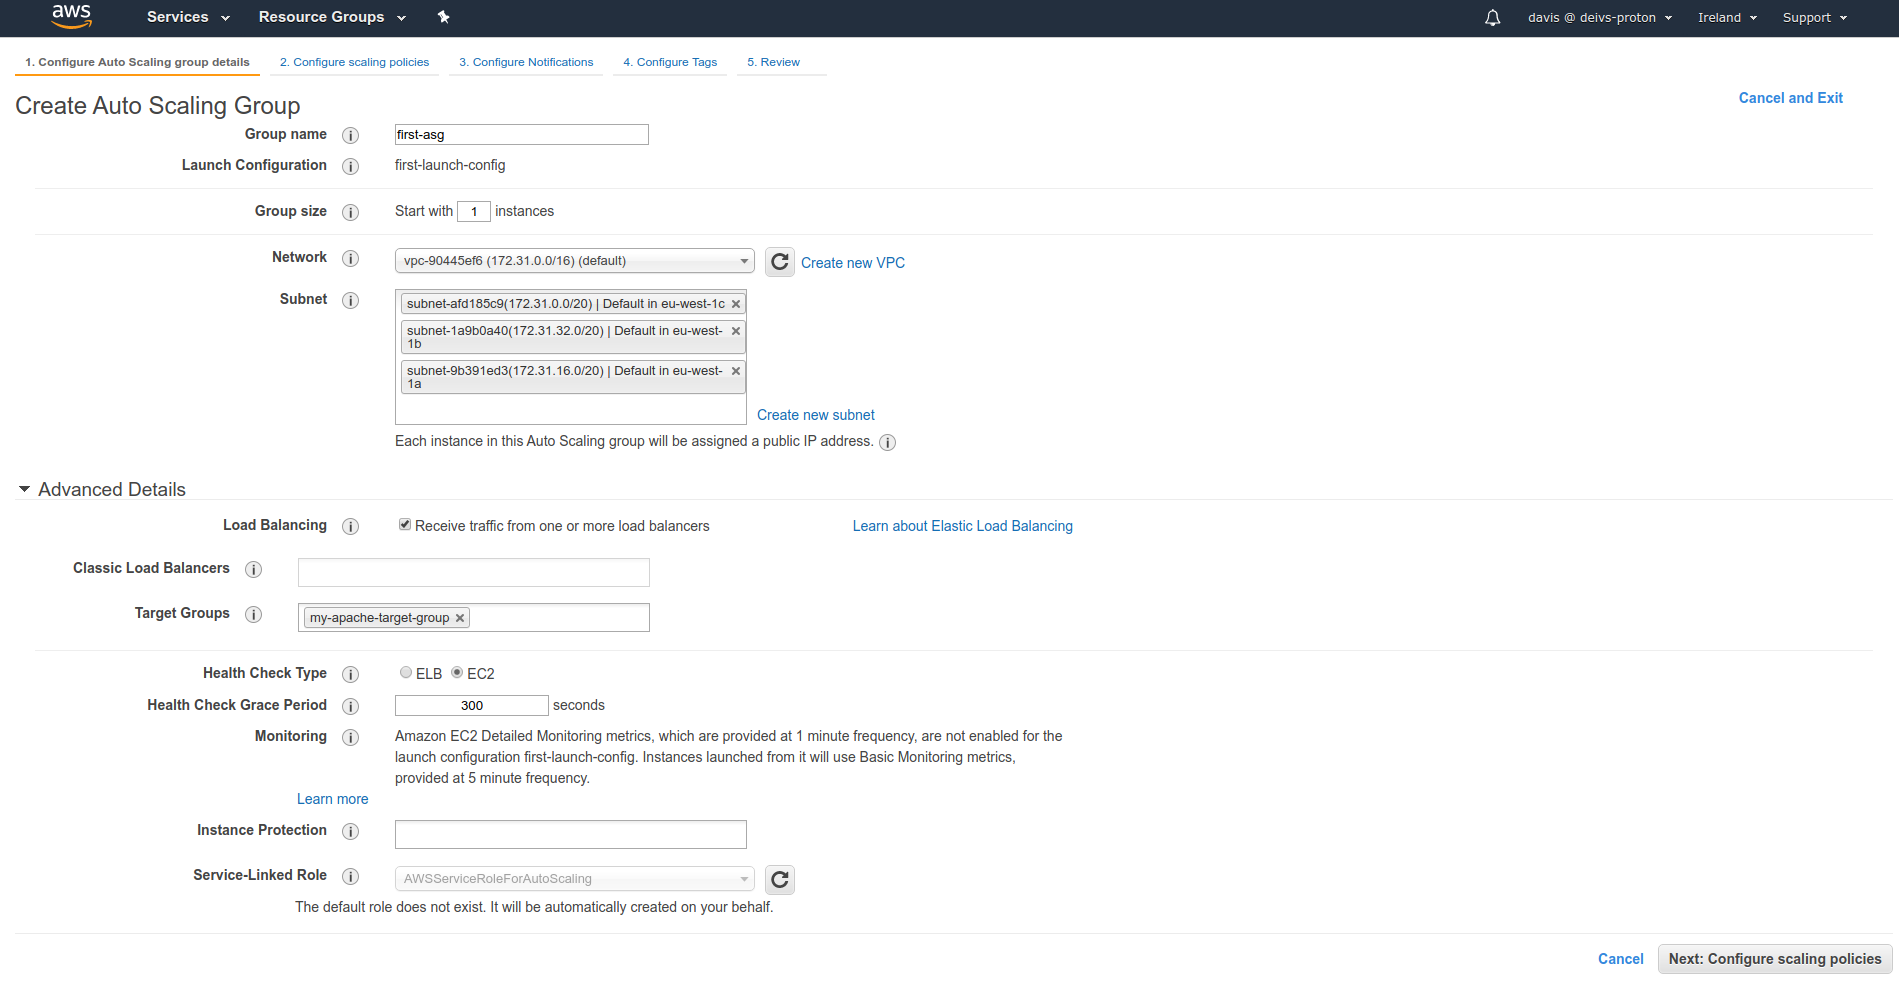Viewport: 1899px width, 982px height.
Task: Open davis @ deivs-proton account menu
Action: tap(1600, 17)
